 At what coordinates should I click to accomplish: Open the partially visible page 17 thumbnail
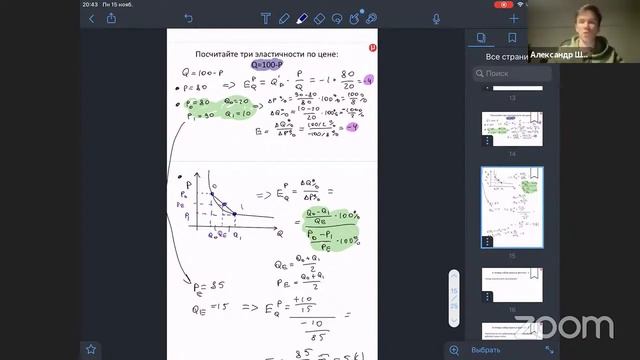tap(512, 331)
